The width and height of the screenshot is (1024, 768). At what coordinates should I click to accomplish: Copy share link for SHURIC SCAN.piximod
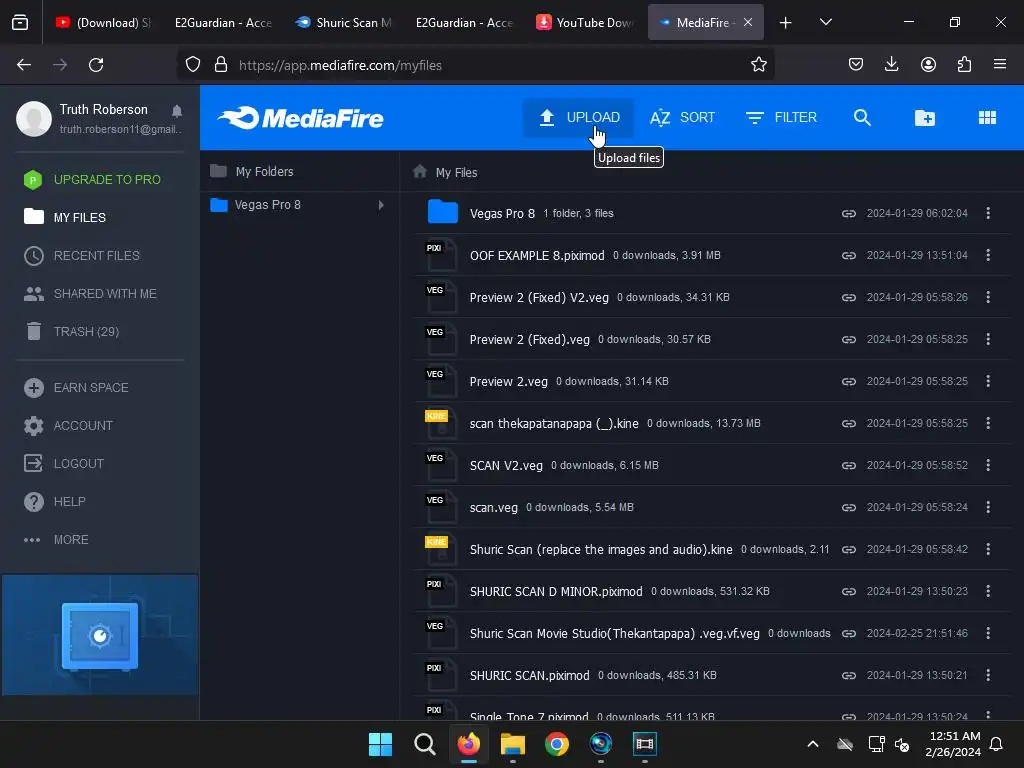pos(848,675)
